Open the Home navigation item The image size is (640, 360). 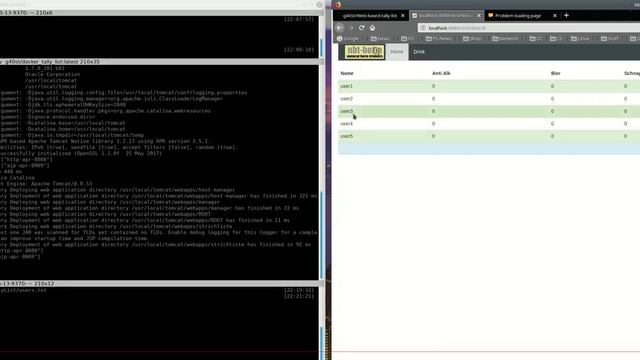(397, 52)
